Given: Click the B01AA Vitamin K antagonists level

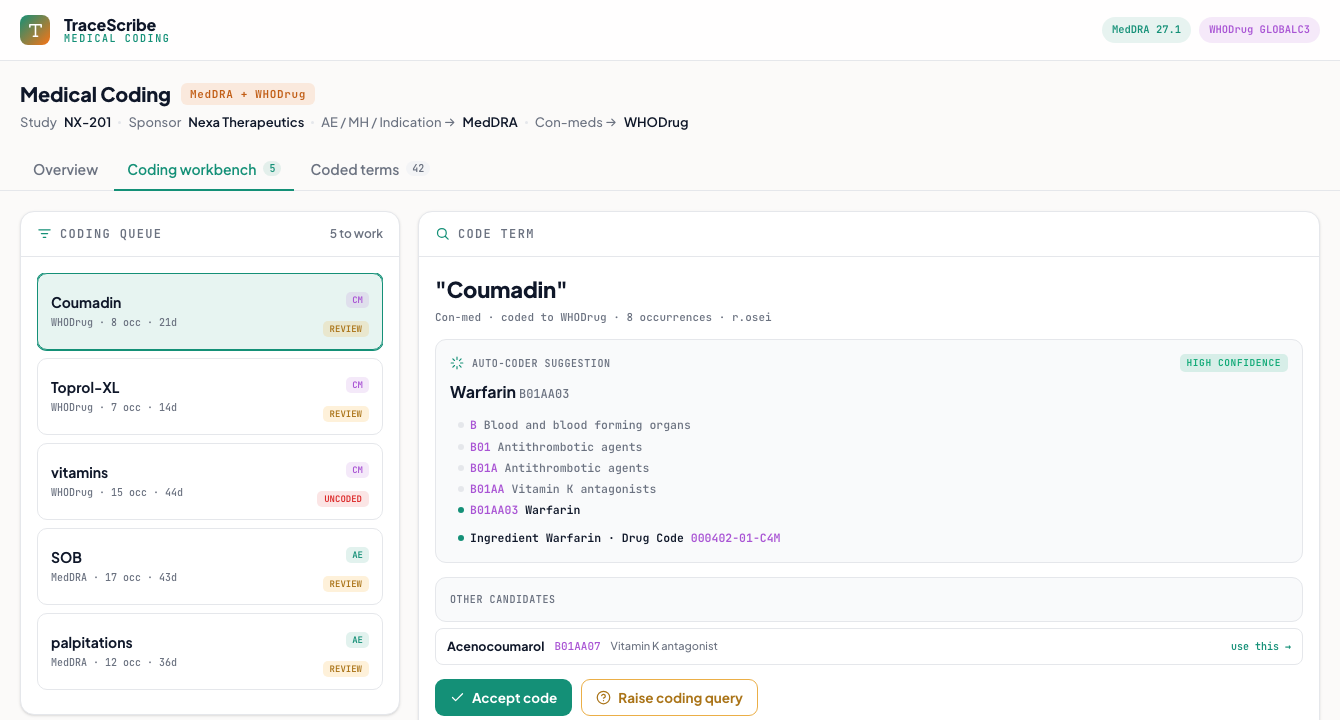Looking at the screenshot, I should point(563,489).
